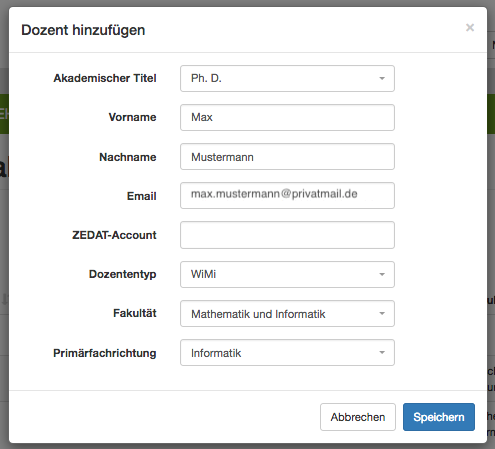
Task: Click into the Nachname text field
Action: 287,157
